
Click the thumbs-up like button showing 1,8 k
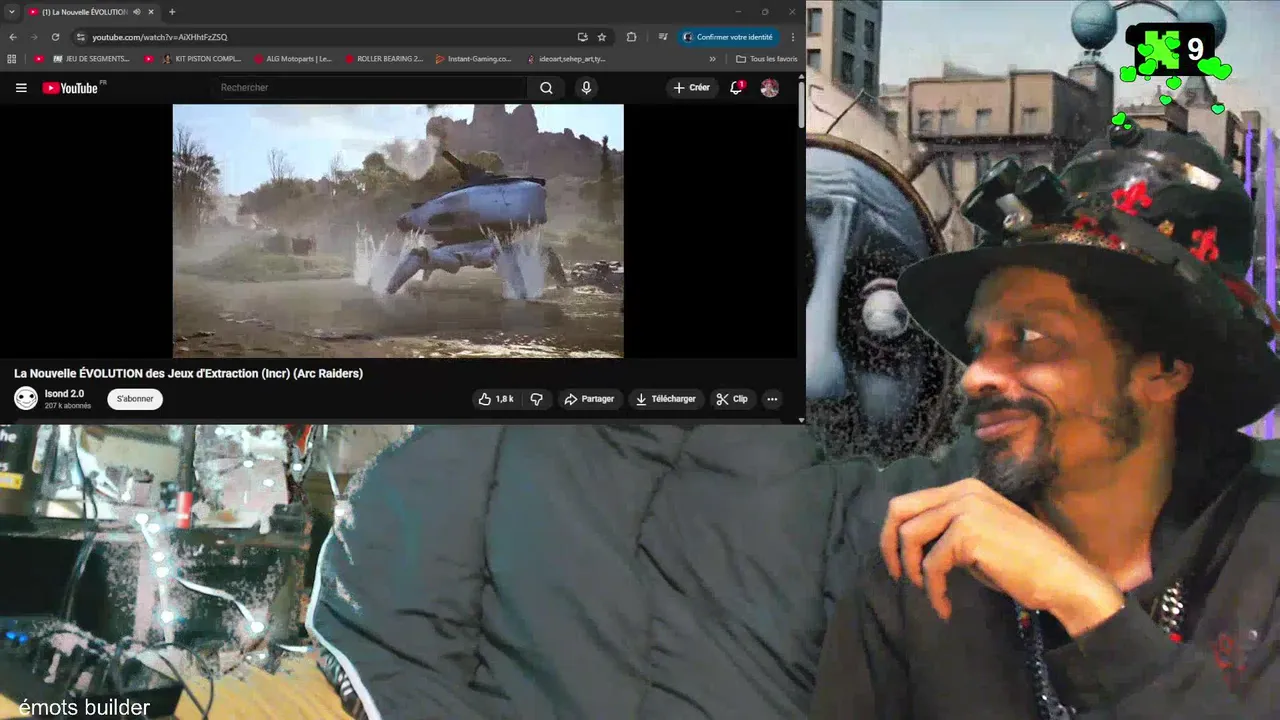(496, 399)
